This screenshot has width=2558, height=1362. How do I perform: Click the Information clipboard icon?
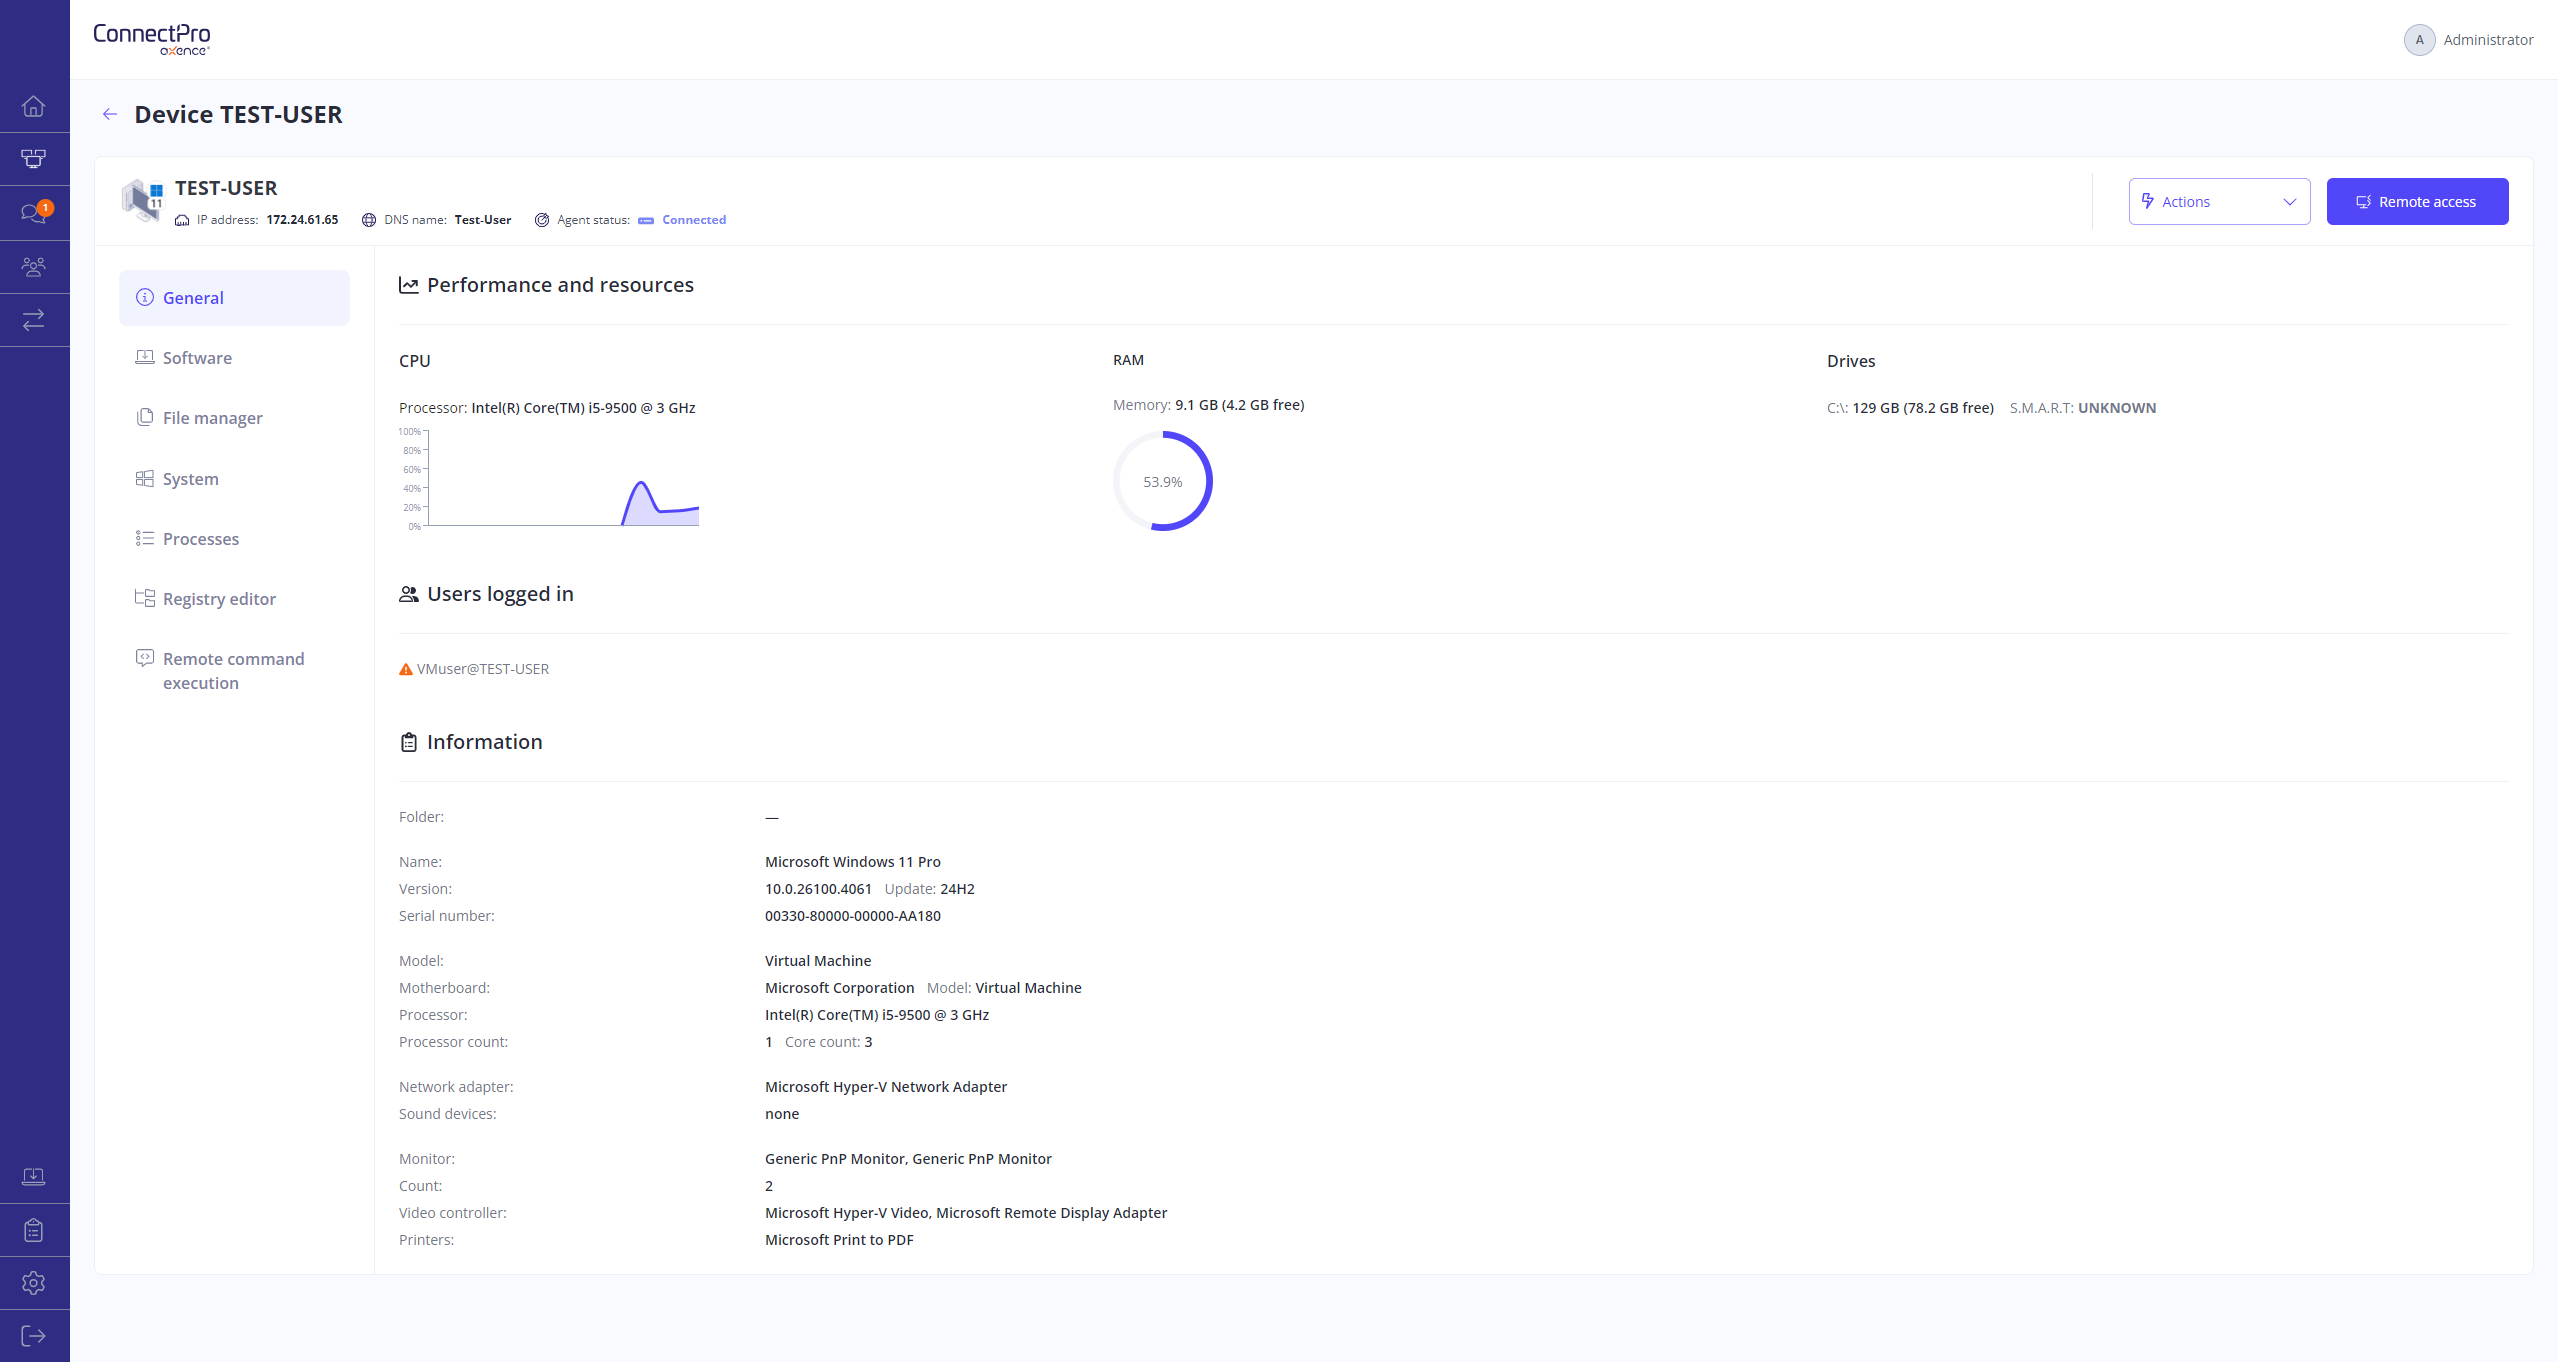click(409, 742)
